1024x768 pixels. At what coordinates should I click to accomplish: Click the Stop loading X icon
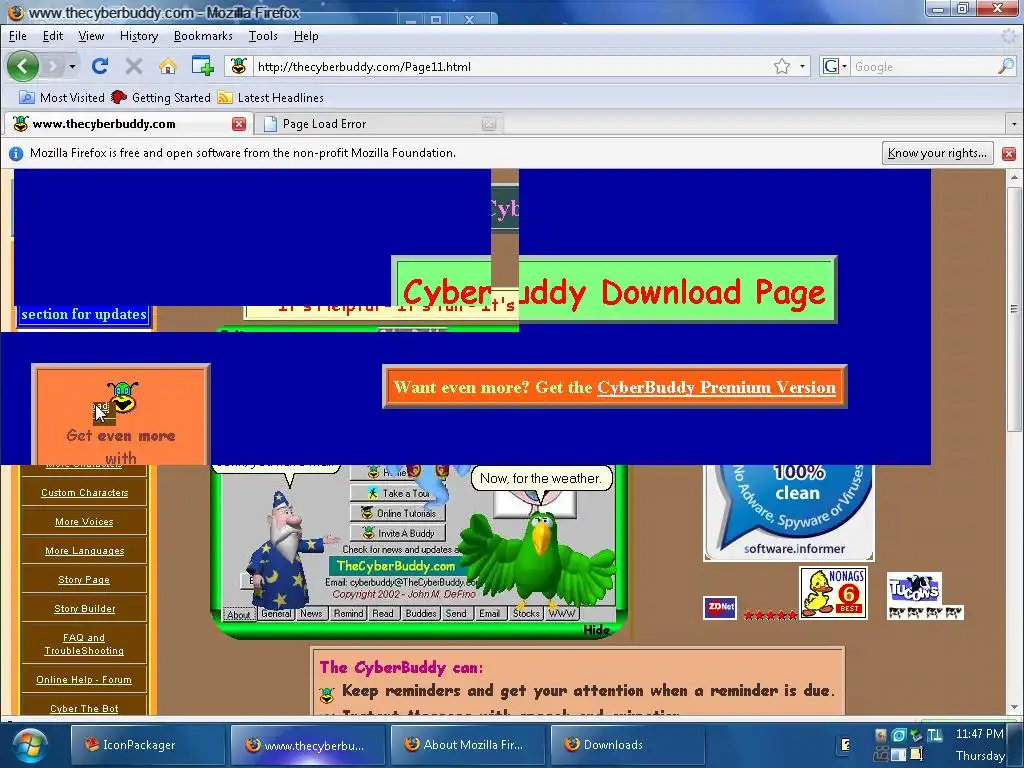(x=134, y=66)
